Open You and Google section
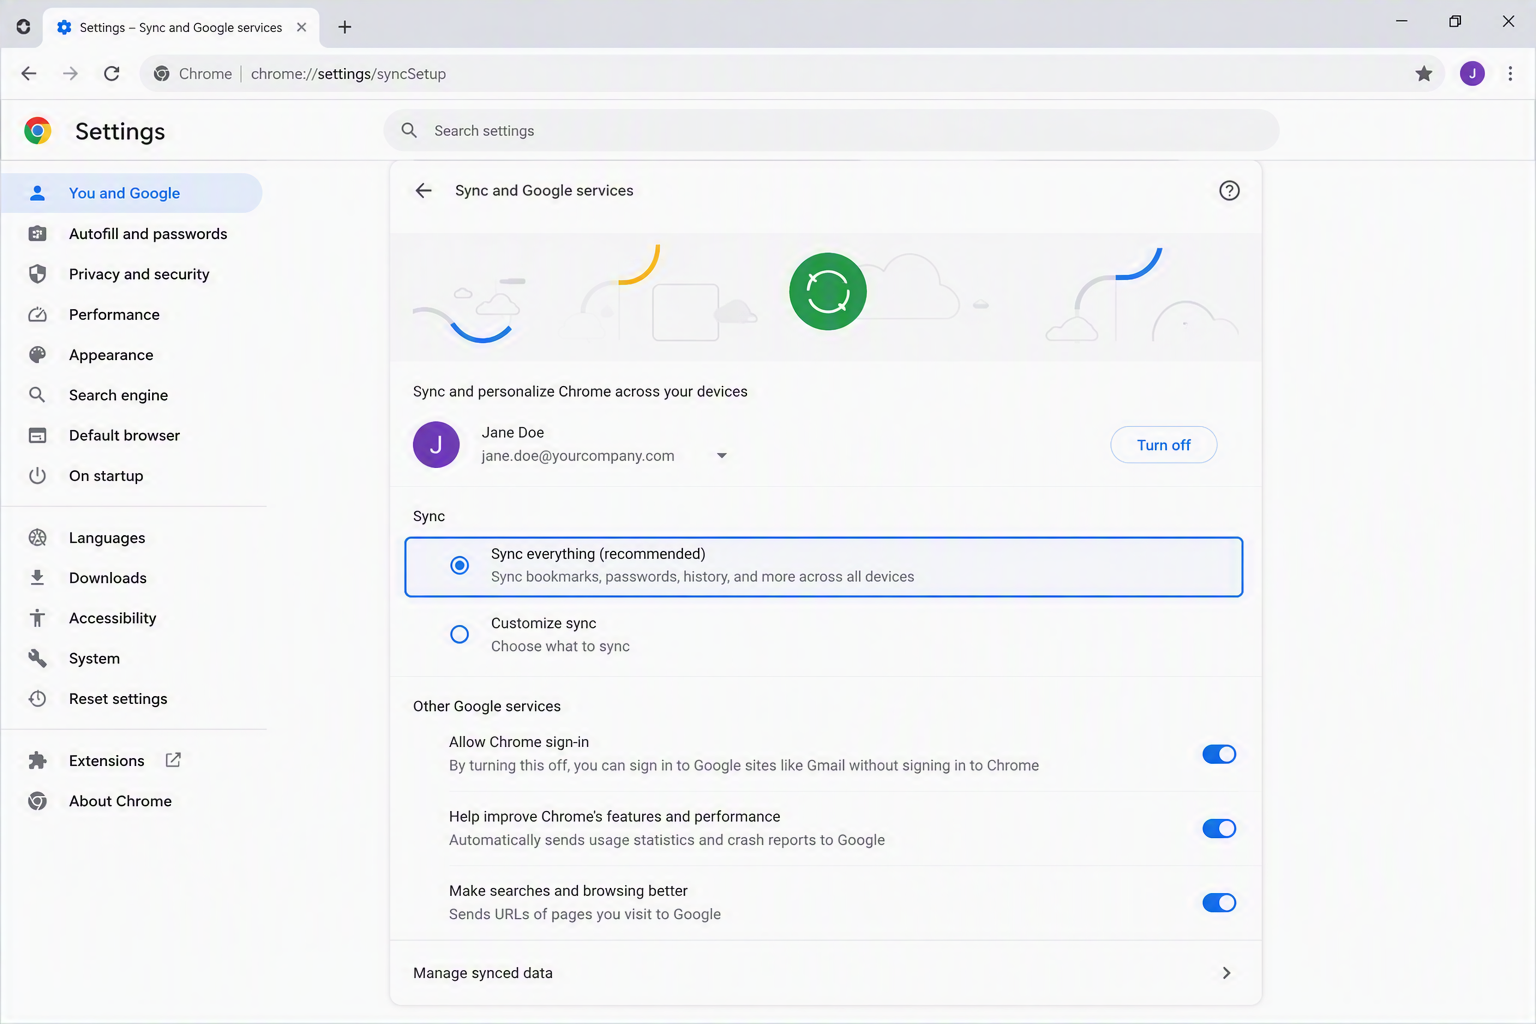This screenshot has height=1024, width=1536. (x=132, y=193)
